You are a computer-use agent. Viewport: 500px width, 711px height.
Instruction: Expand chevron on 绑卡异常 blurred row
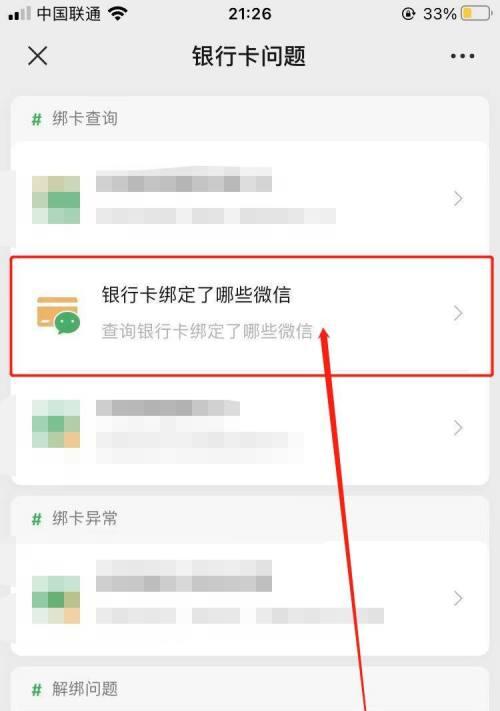point(458,599)
